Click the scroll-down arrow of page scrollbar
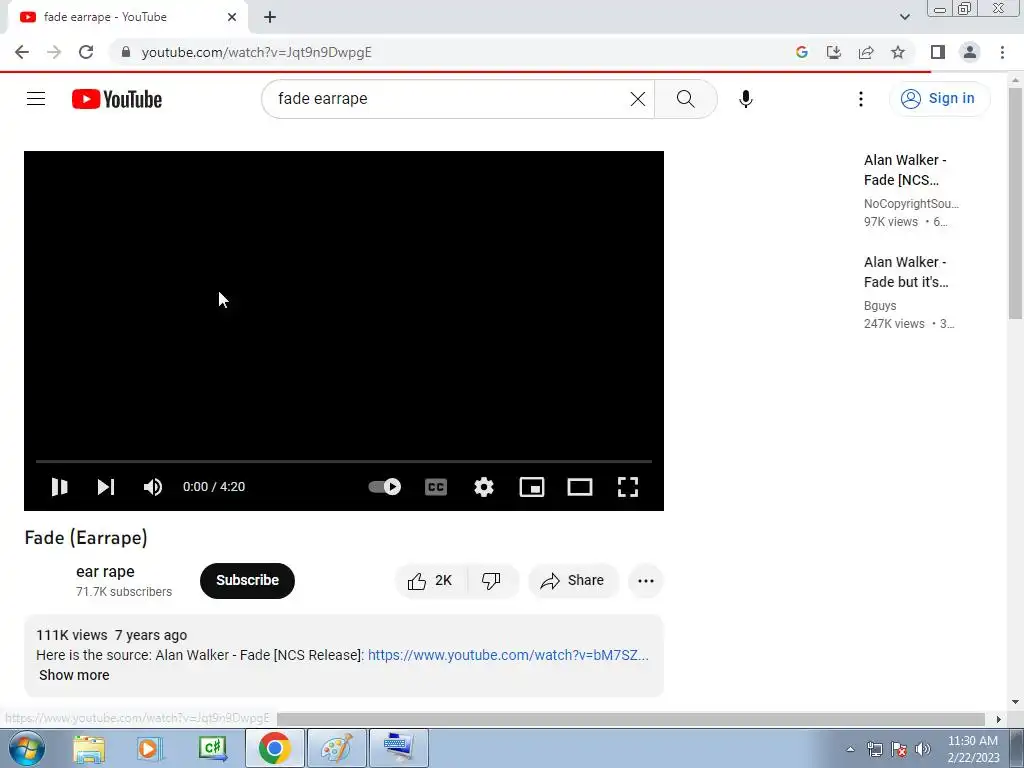 pyautogui.click(x=1015, y=703)
